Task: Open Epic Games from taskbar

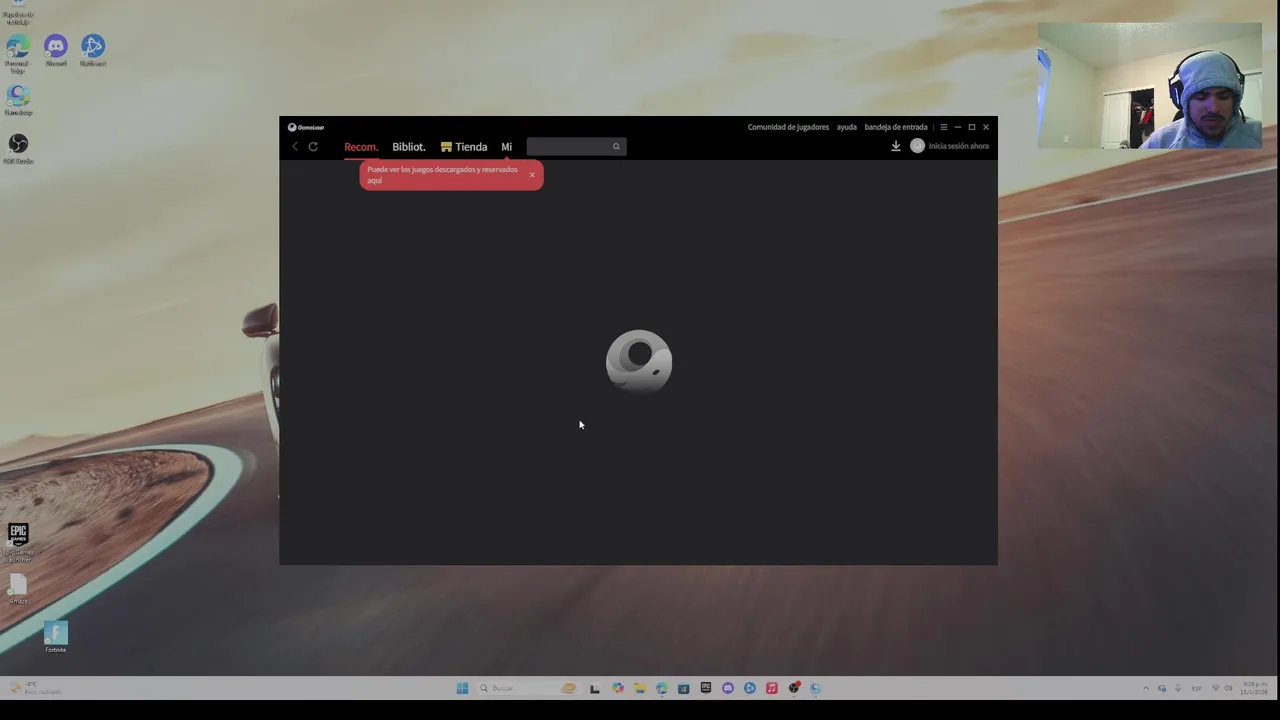Action: click(x=706, y=688)
